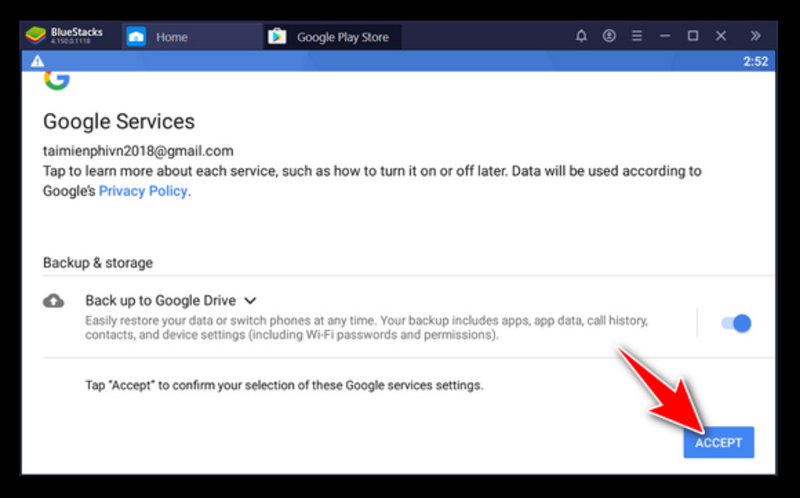Screen dimensions: 800x498
Task: Click the 2:52 clock in status bar
Action: pyautogui.click(x=755, y=61)
